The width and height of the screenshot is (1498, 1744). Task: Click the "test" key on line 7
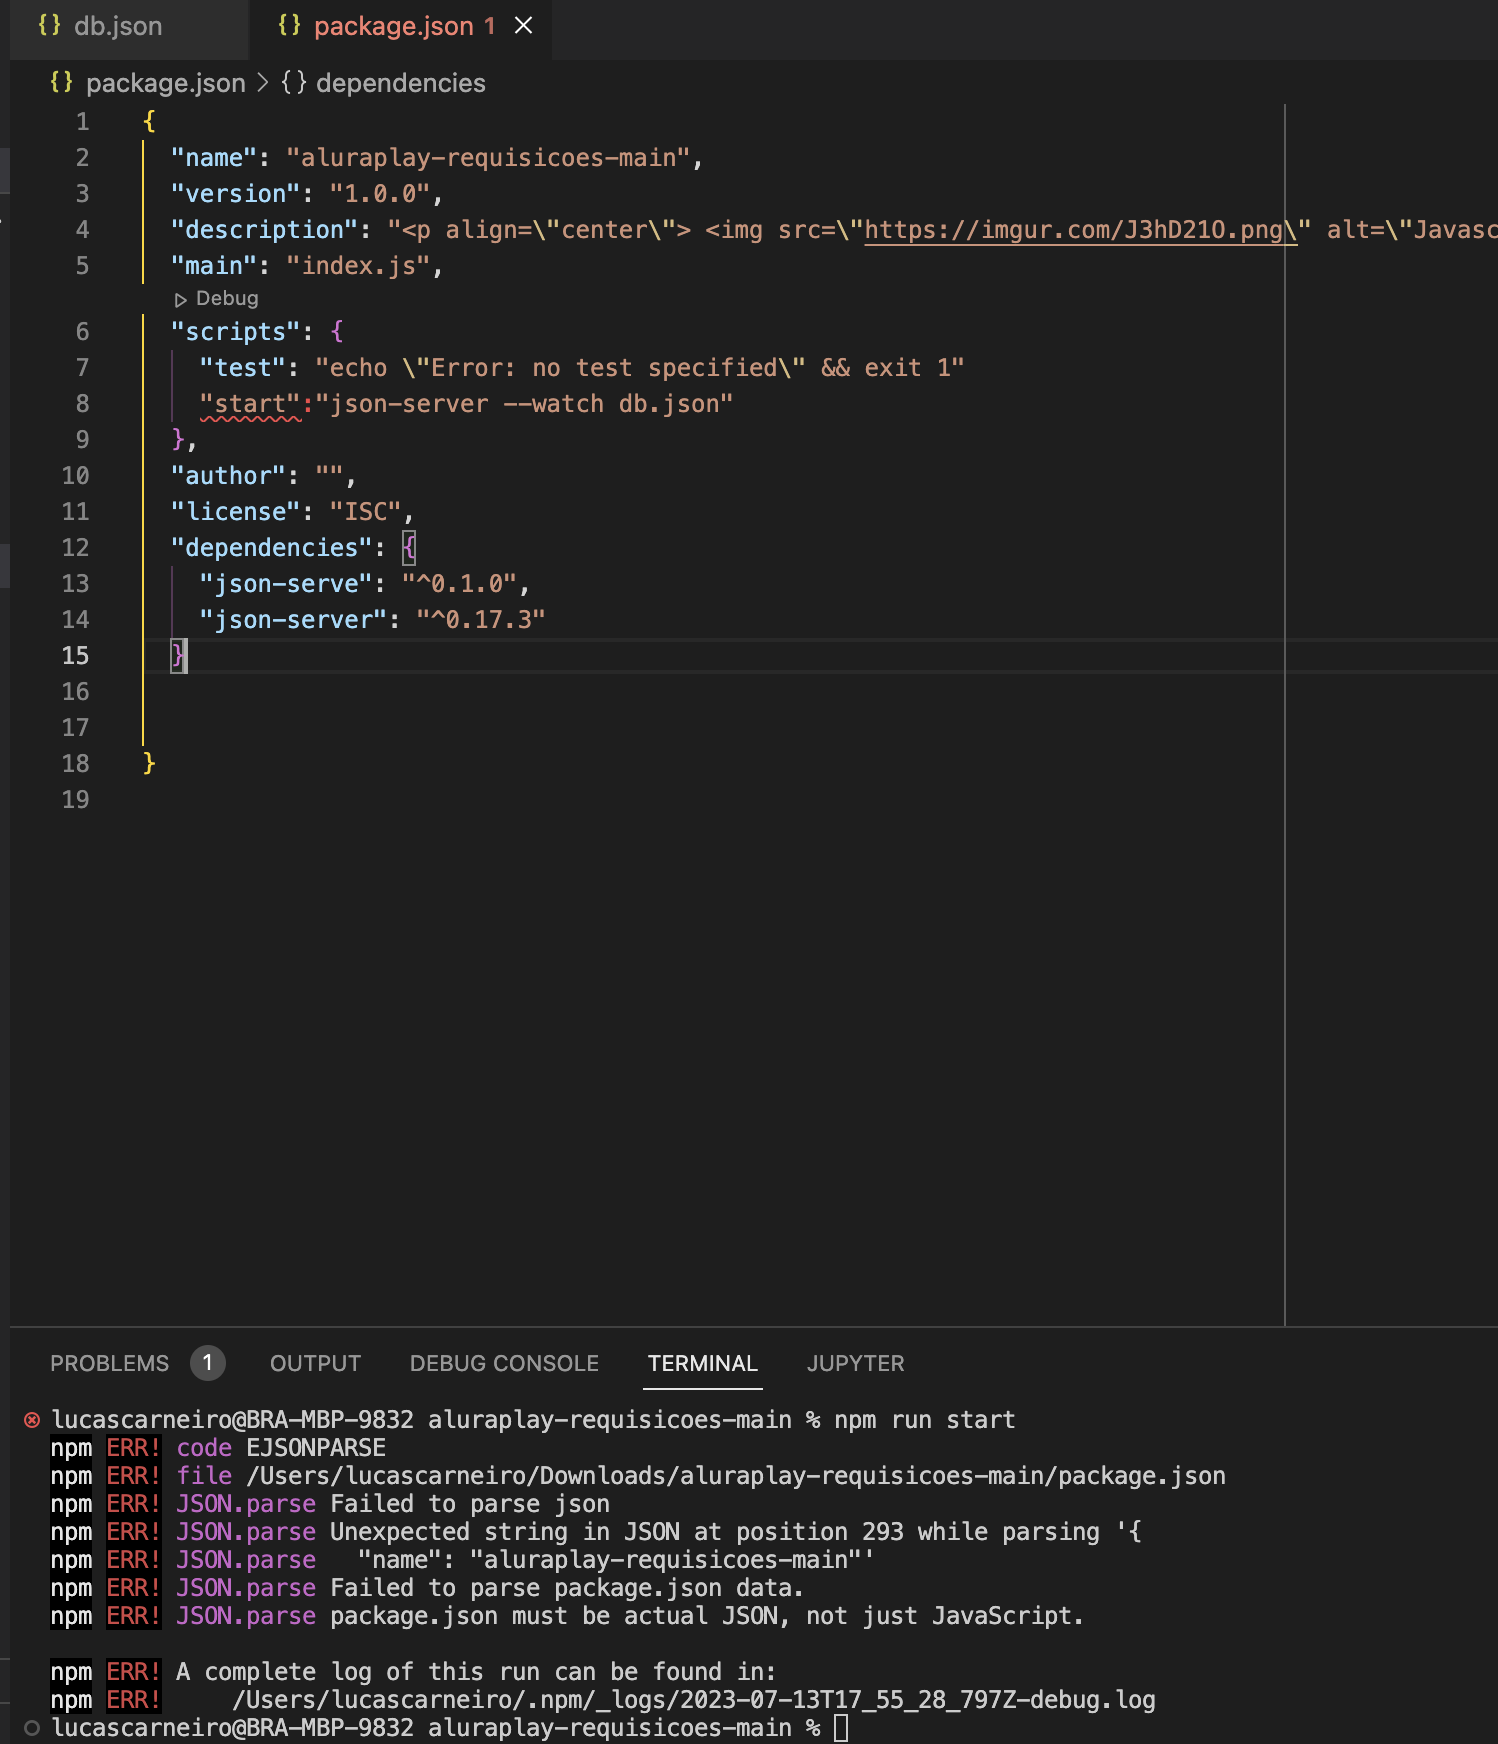coord(243,368)
